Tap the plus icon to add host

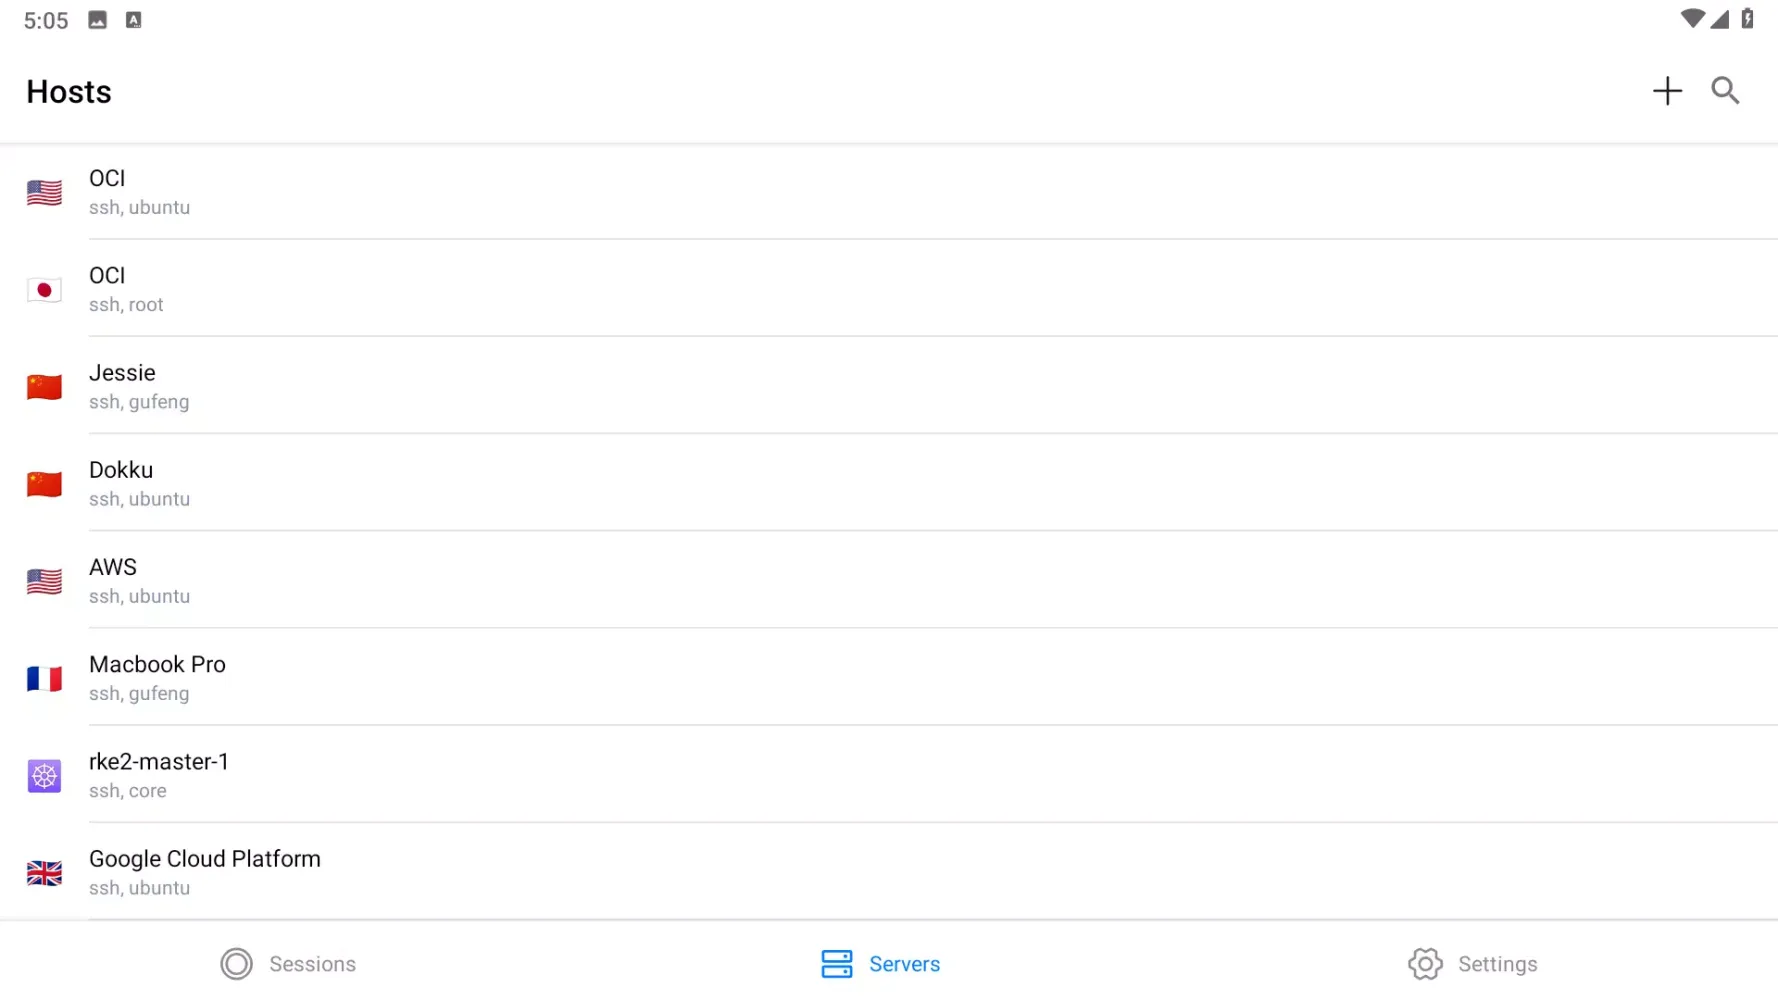point(1666,91)
